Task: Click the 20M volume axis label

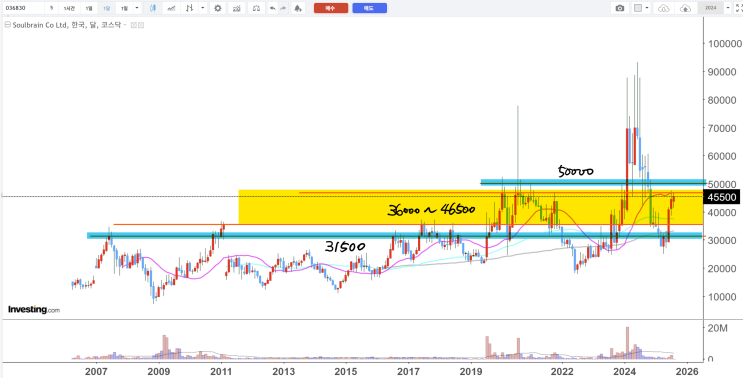Action: click(717, 328)
